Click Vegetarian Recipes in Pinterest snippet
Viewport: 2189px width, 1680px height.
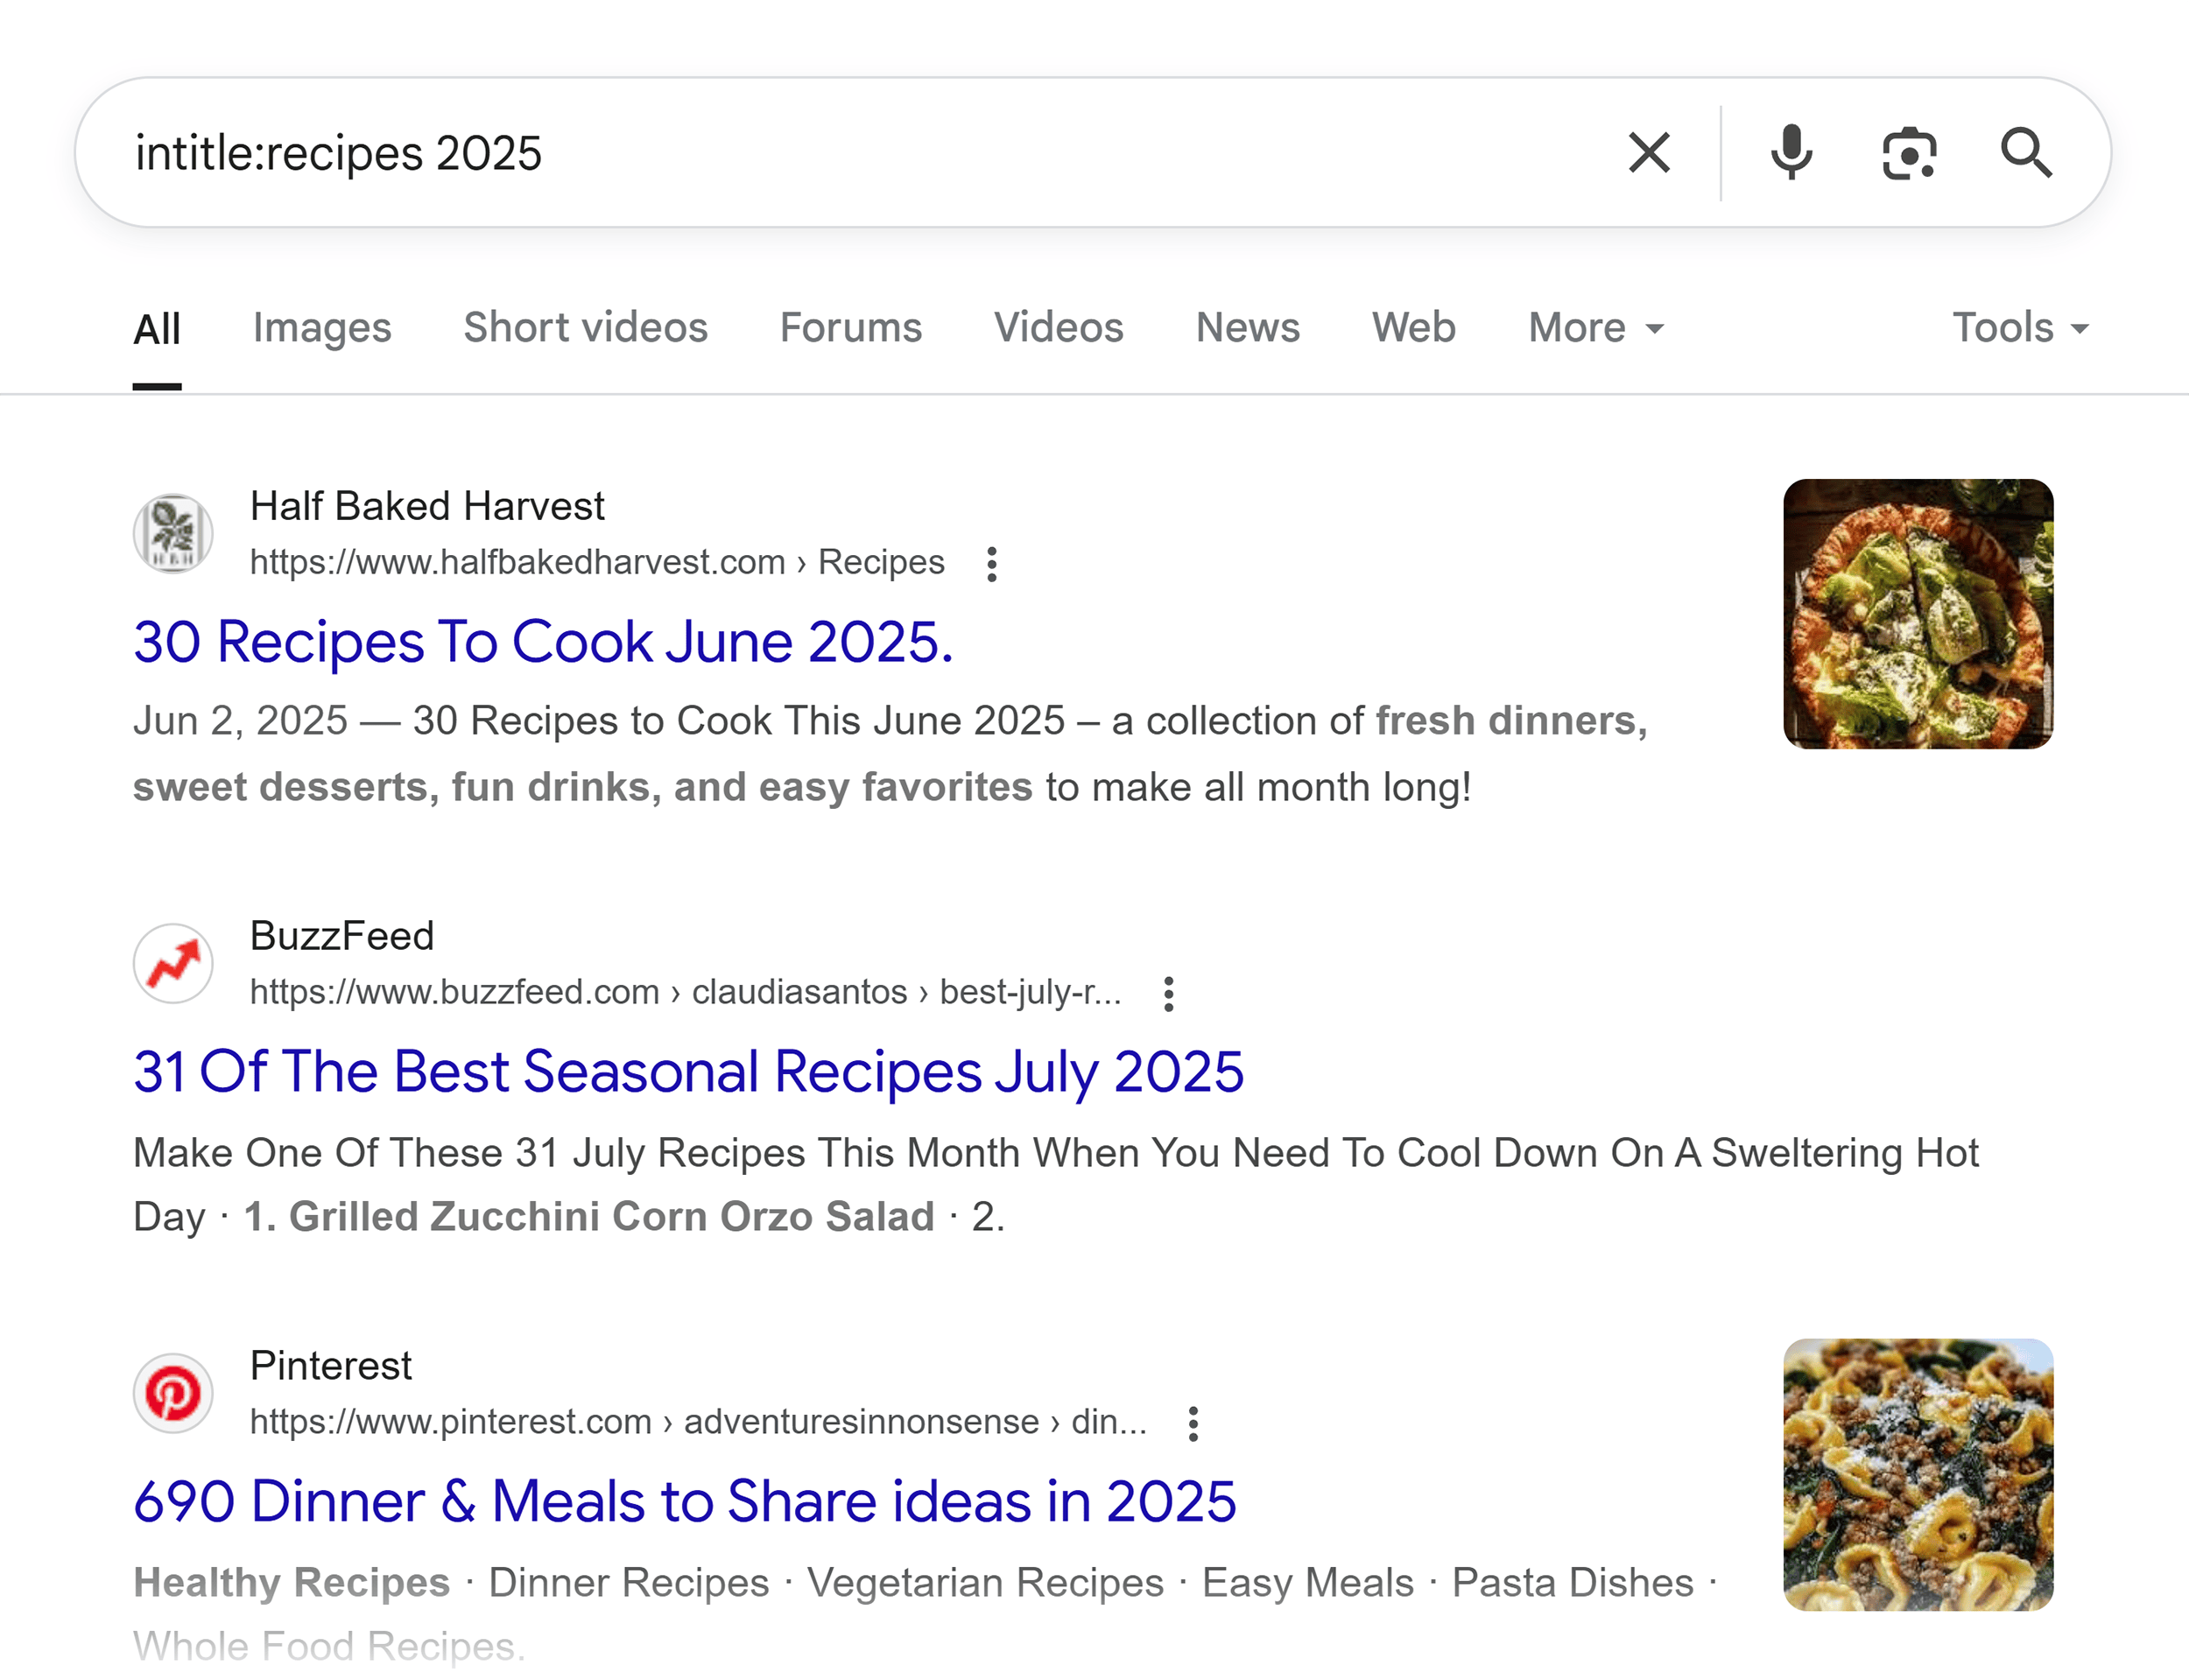coord(985,1583)
